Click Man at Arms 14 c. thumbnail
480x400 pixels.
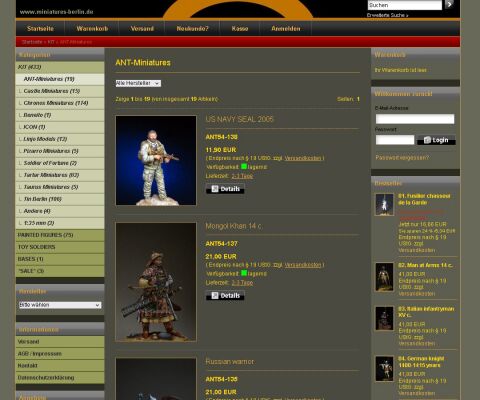(x=384, y=277)
